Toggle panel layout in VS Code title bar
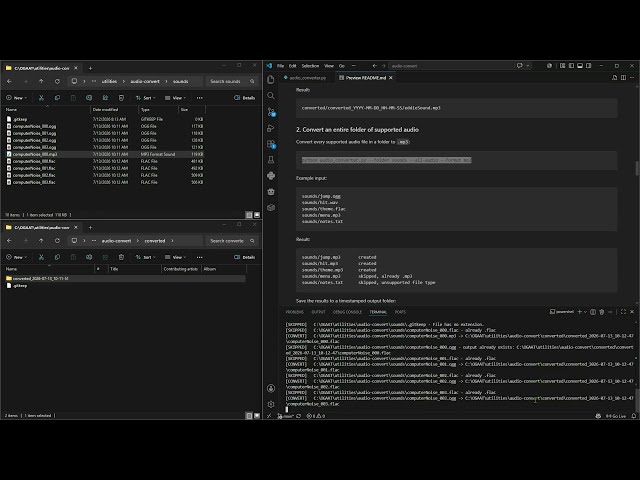Viewport: 640px width, 480px height. pyautogui.click(x=580, y=66)
